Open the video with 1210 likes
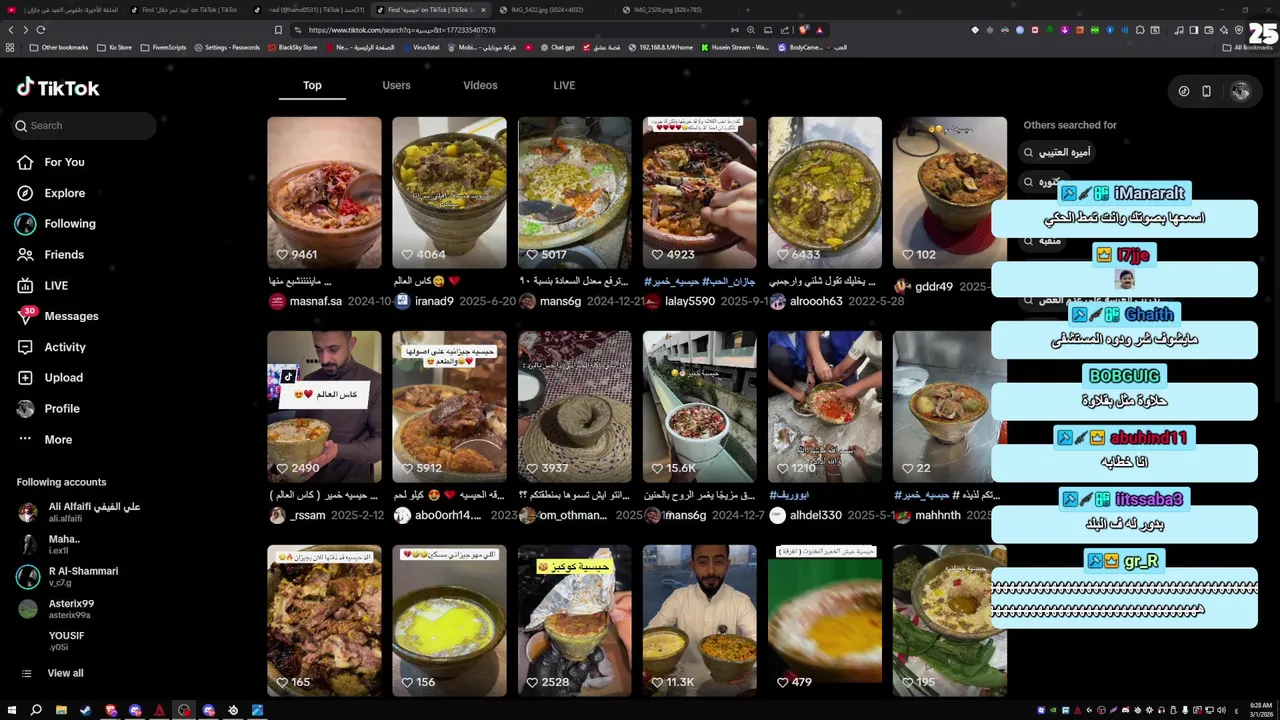 point(825,407)
